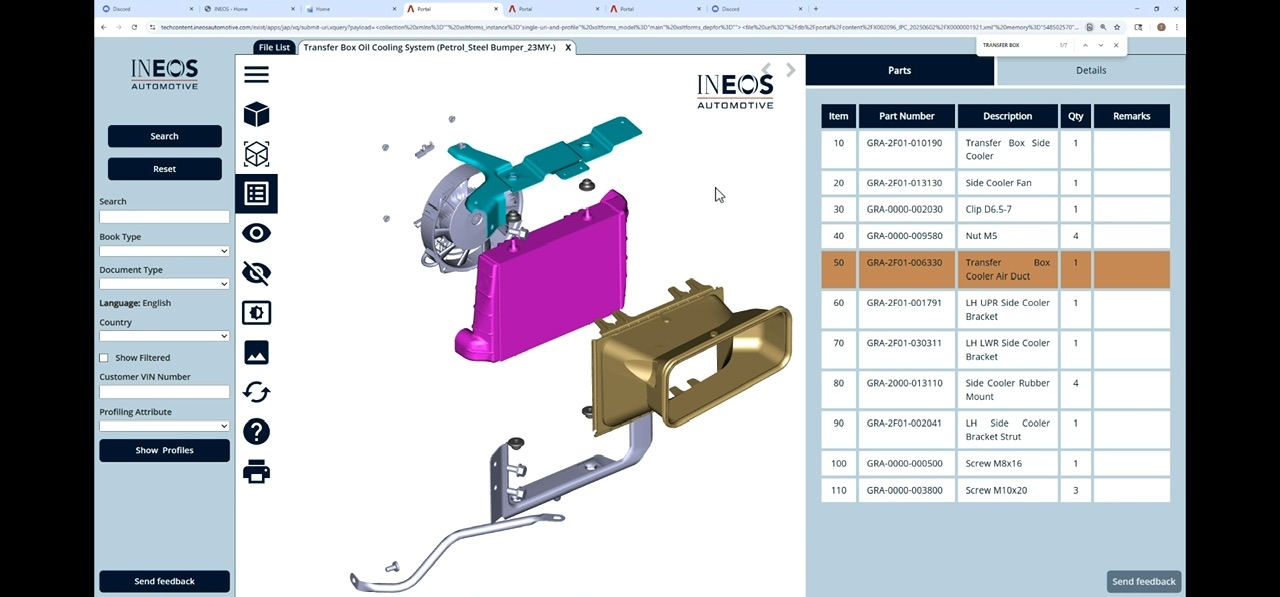1280x597 pixels.
Task: Select Side Cooler Rubber Mount description
Action: pos(1007,390)
